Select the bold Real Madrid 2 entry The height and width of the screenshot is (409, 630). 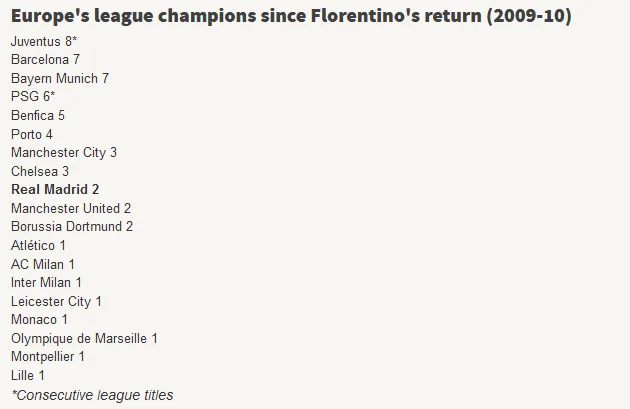pos(55,189)
